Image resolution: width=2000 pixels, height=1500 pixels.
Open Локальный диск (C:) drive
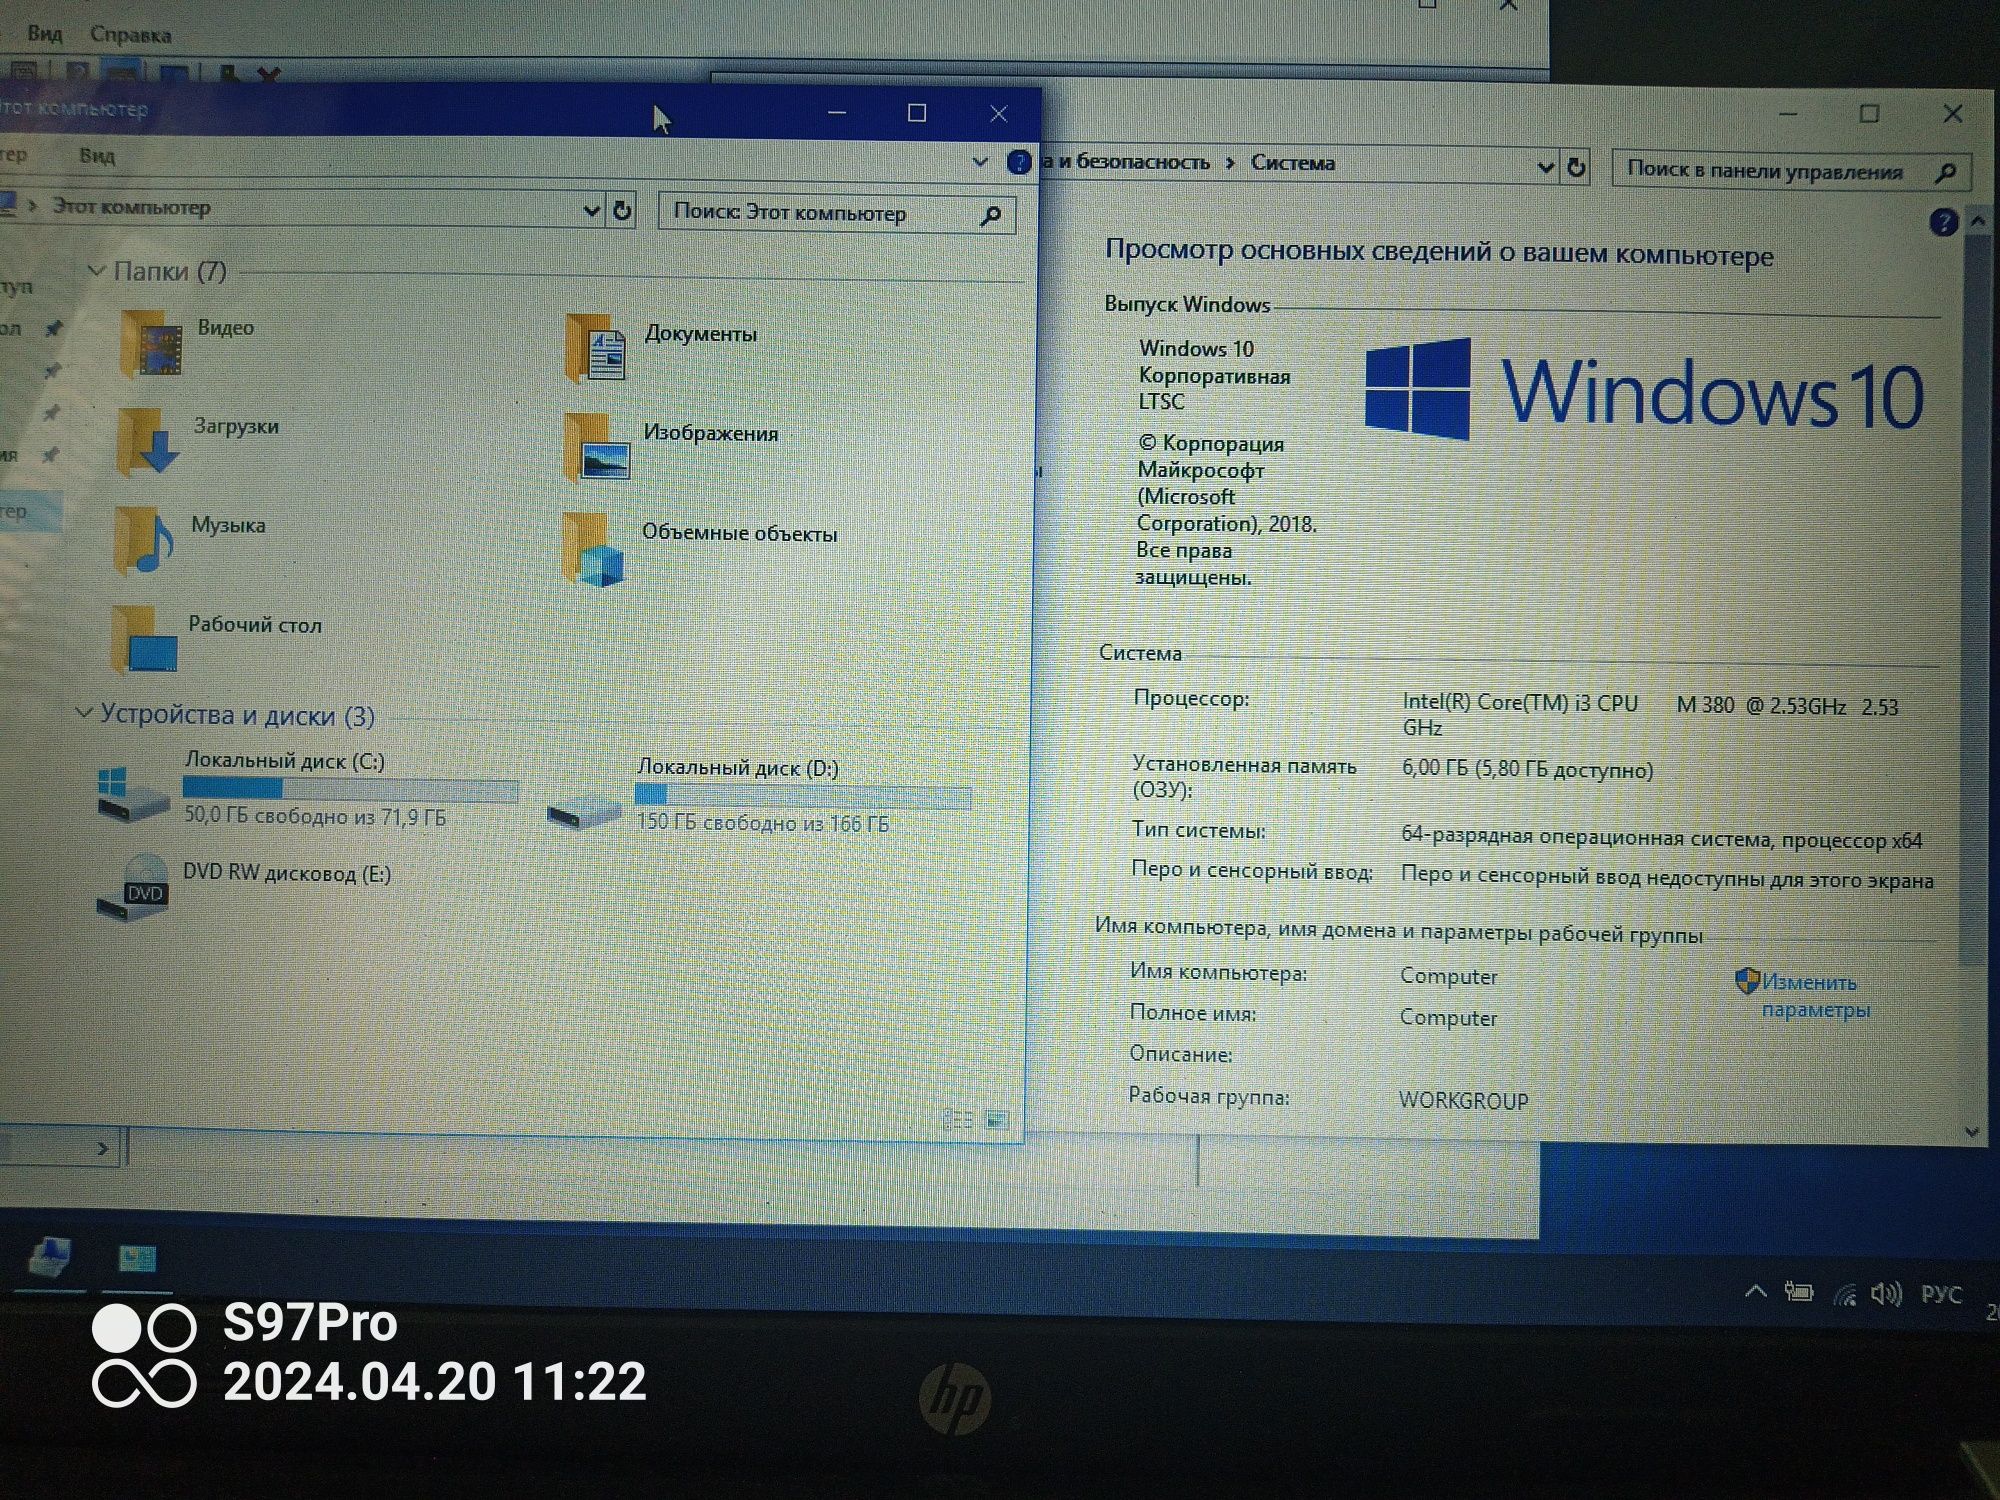308,790
